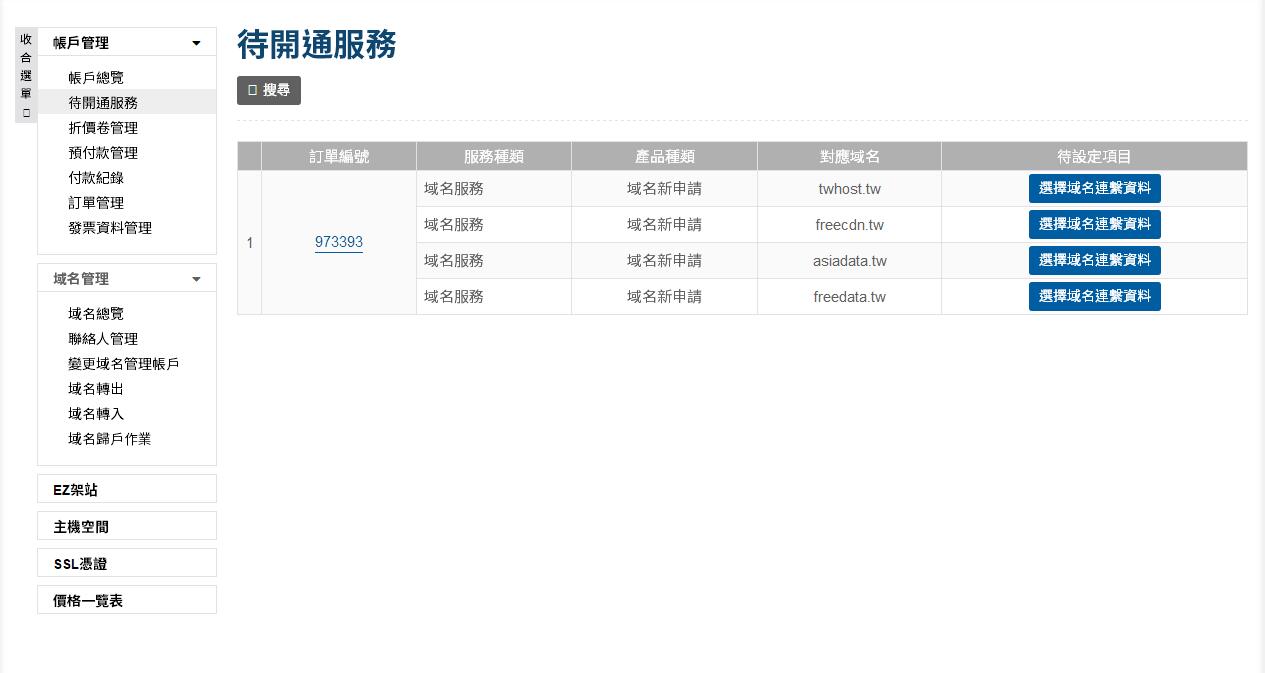Click the asiadata.tw domain cell
Viewport: 1265px width, 673px height.
850,261
